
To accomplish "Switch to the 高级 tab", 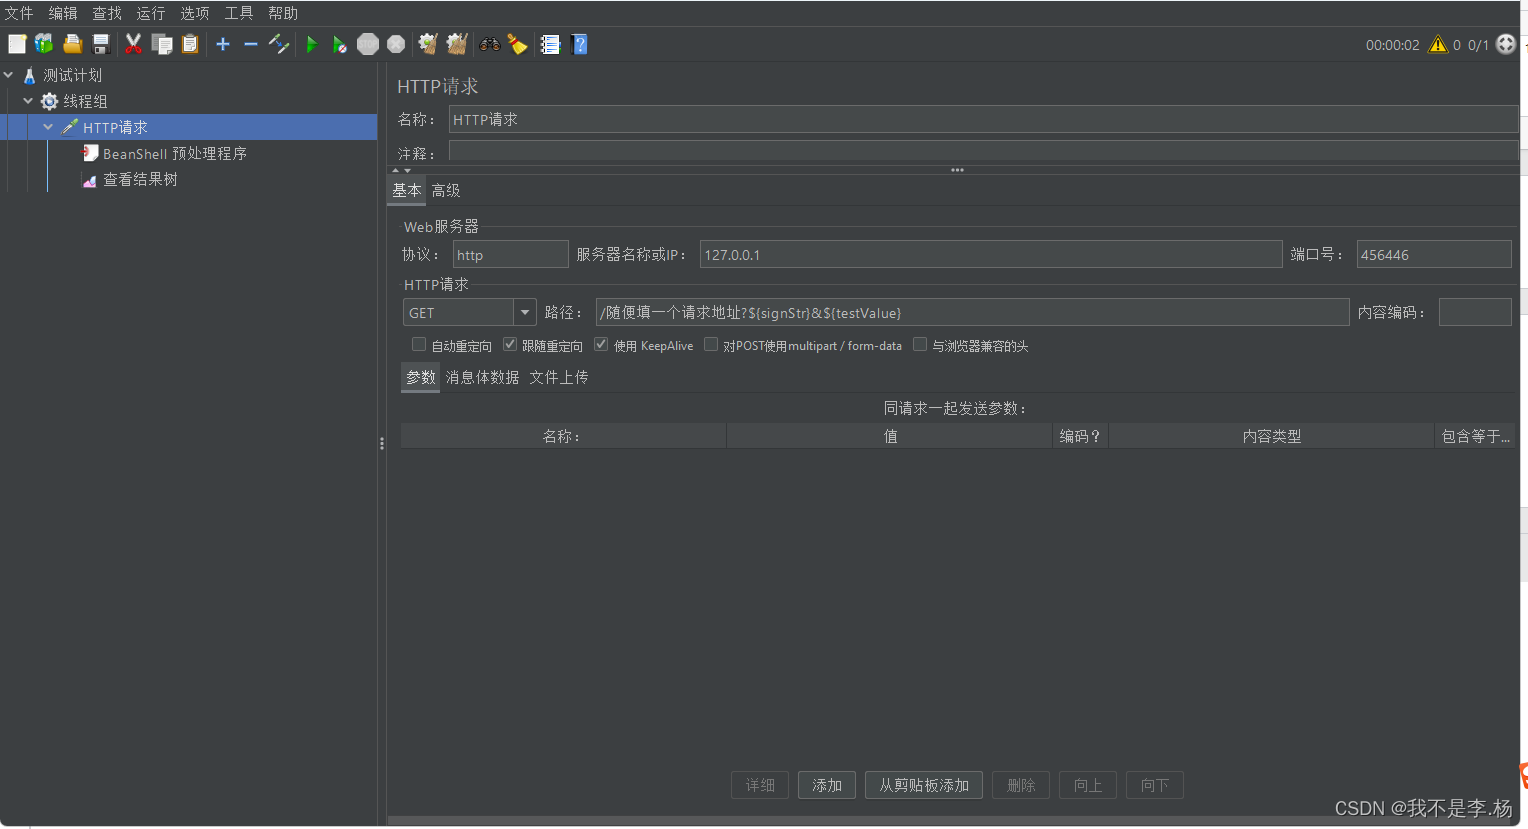I will (x=446, y=190).
